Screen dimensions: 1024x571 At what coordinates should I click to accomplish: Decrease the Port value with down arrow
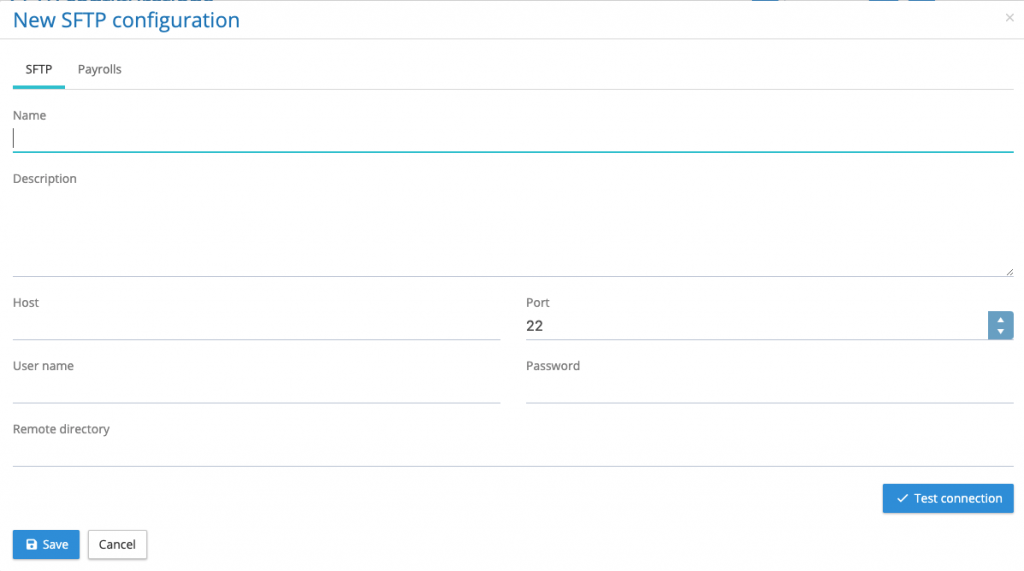(1000, 332)
